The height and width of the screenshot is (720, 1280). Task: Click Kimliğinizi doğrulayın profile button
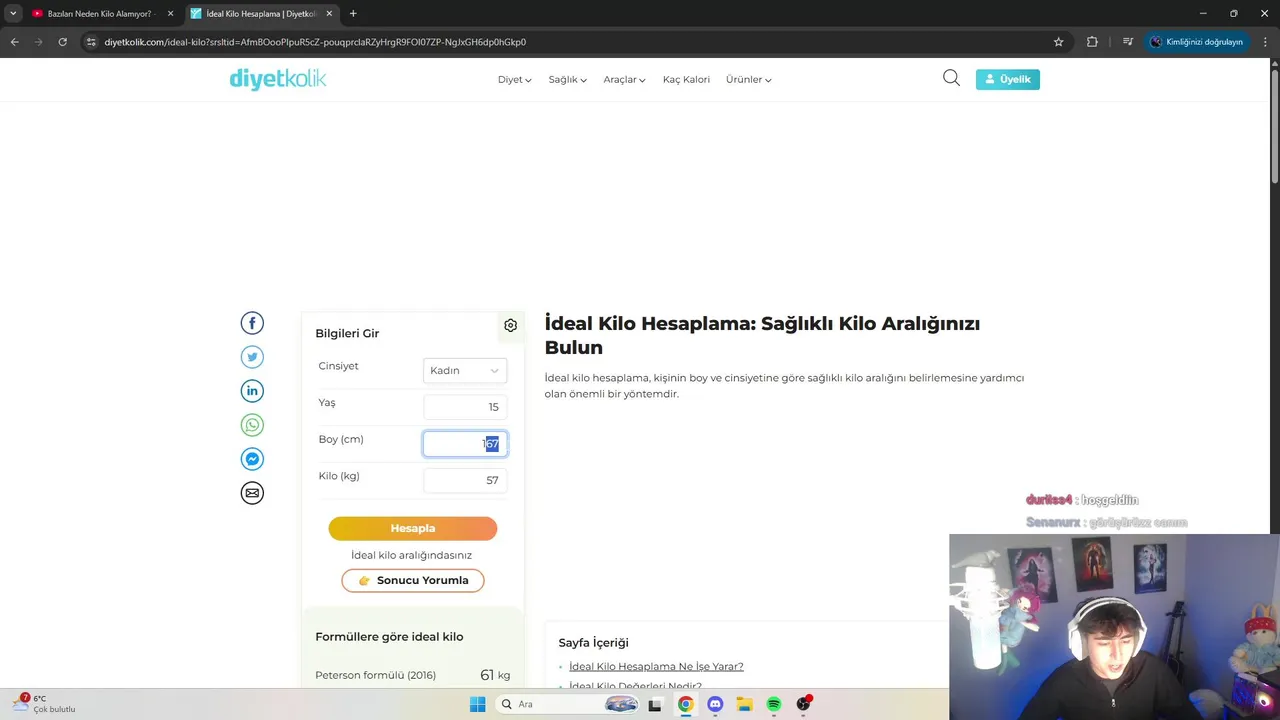(x=1196, y=42)
